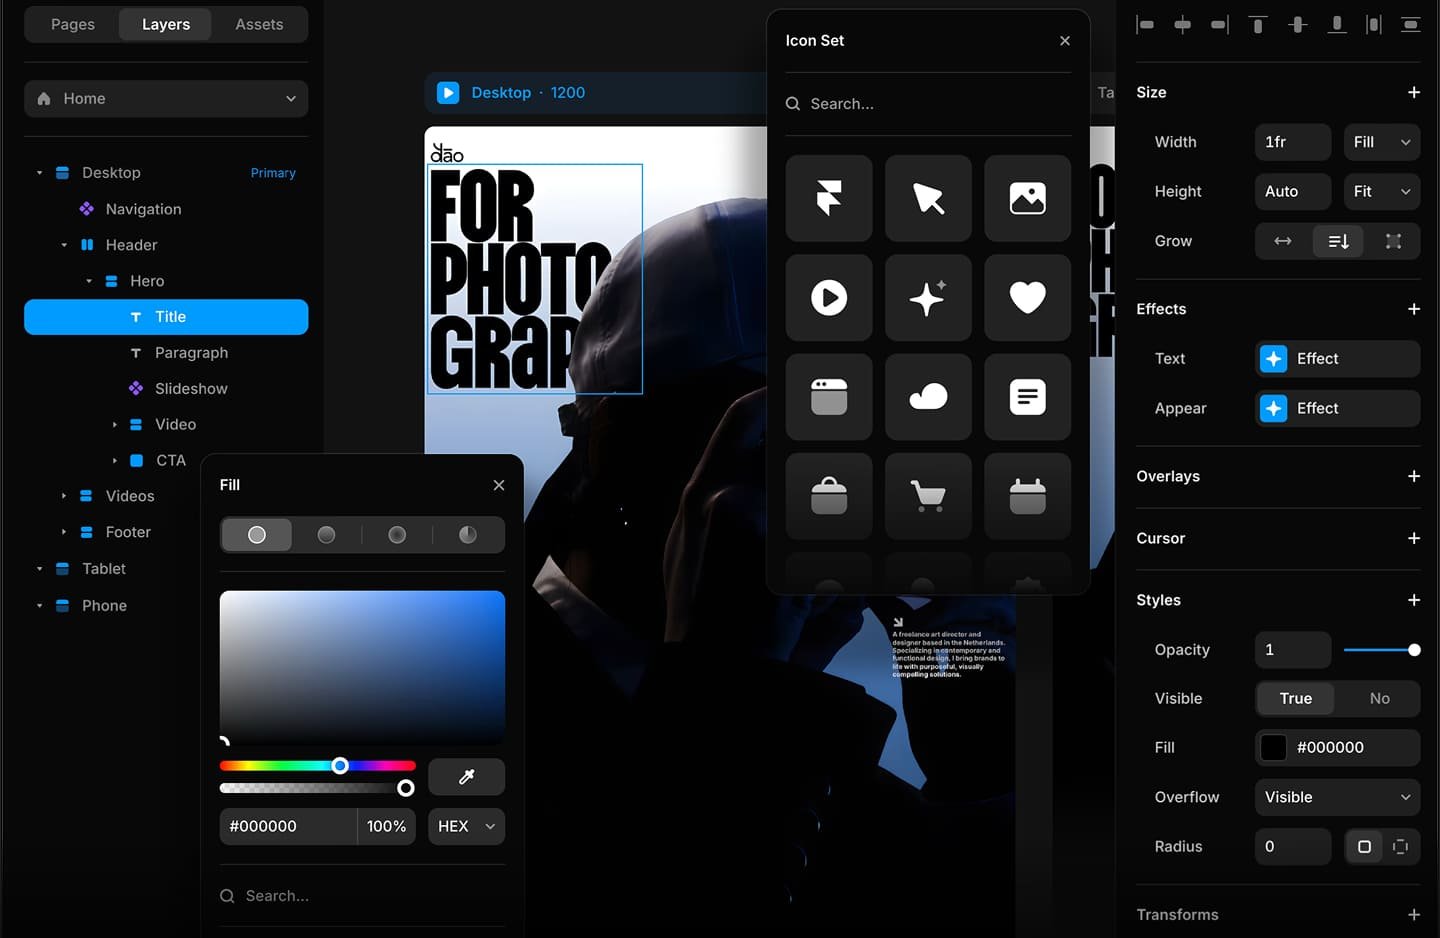
Task: Click the eyedropper color picker tool
Action: pos(466,777)
